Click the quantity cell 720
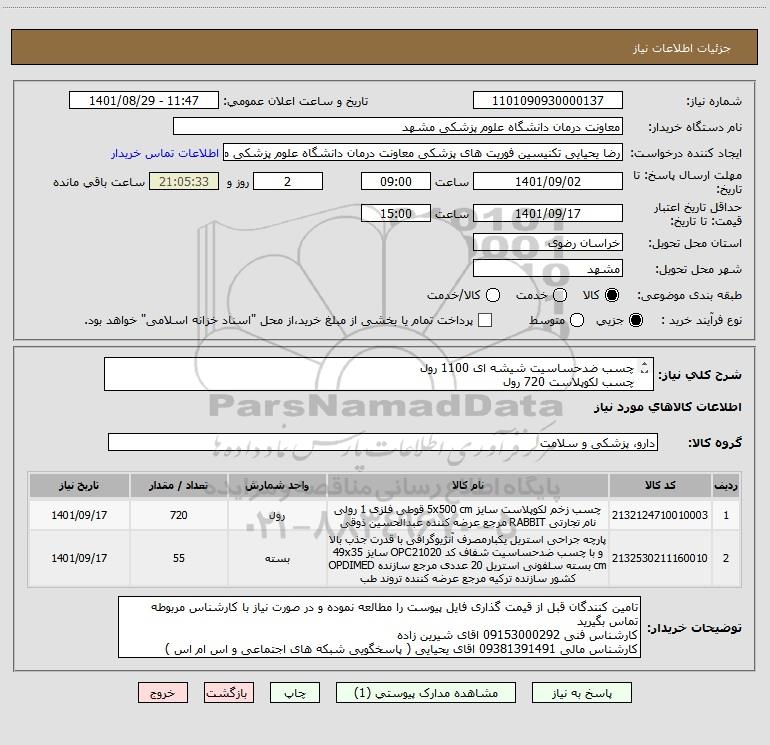The image size is (770, 745). coord(178,515)
